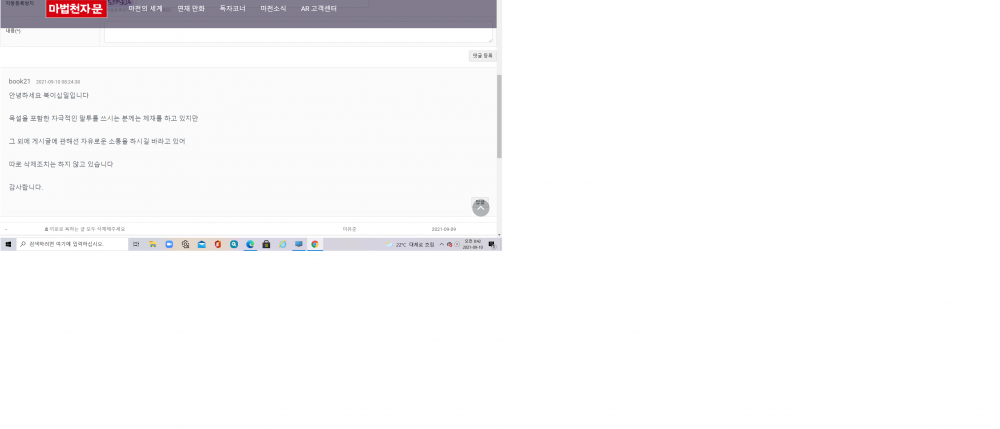This screenshot has height=429, width=1000.
Task: Open File Explorer from the taskbar
Action: pos(153,244)
